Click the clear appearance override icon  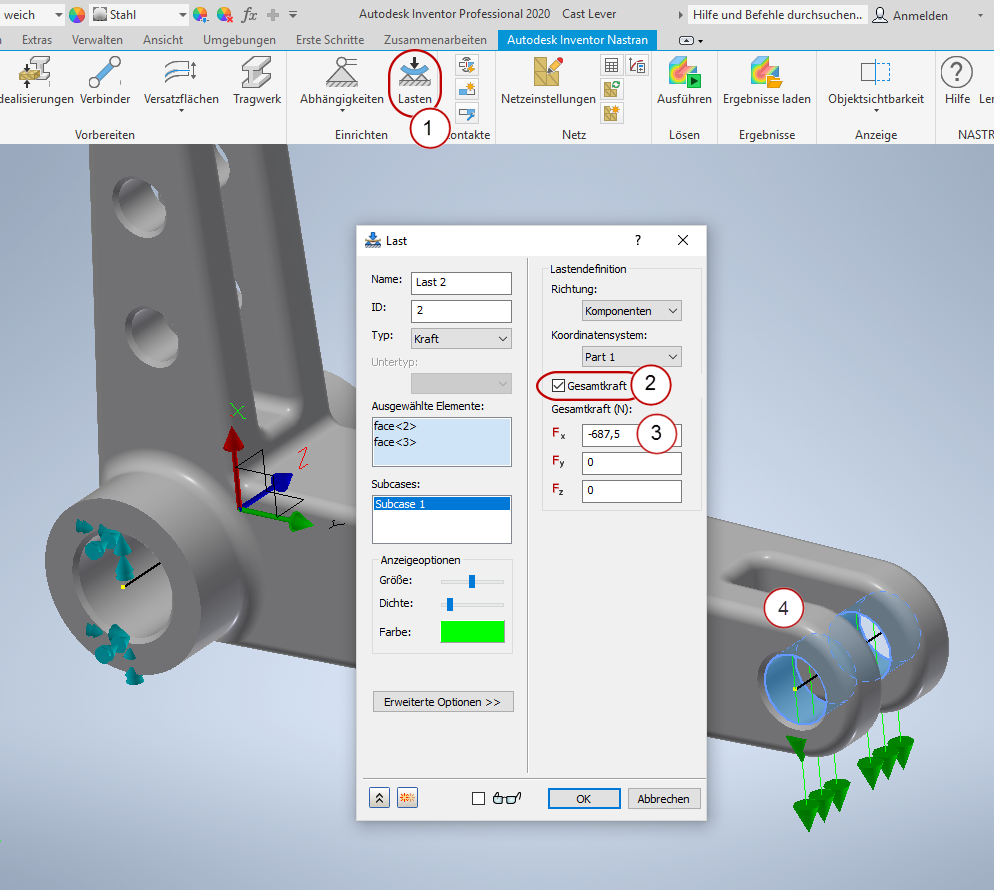pos(224,15)
